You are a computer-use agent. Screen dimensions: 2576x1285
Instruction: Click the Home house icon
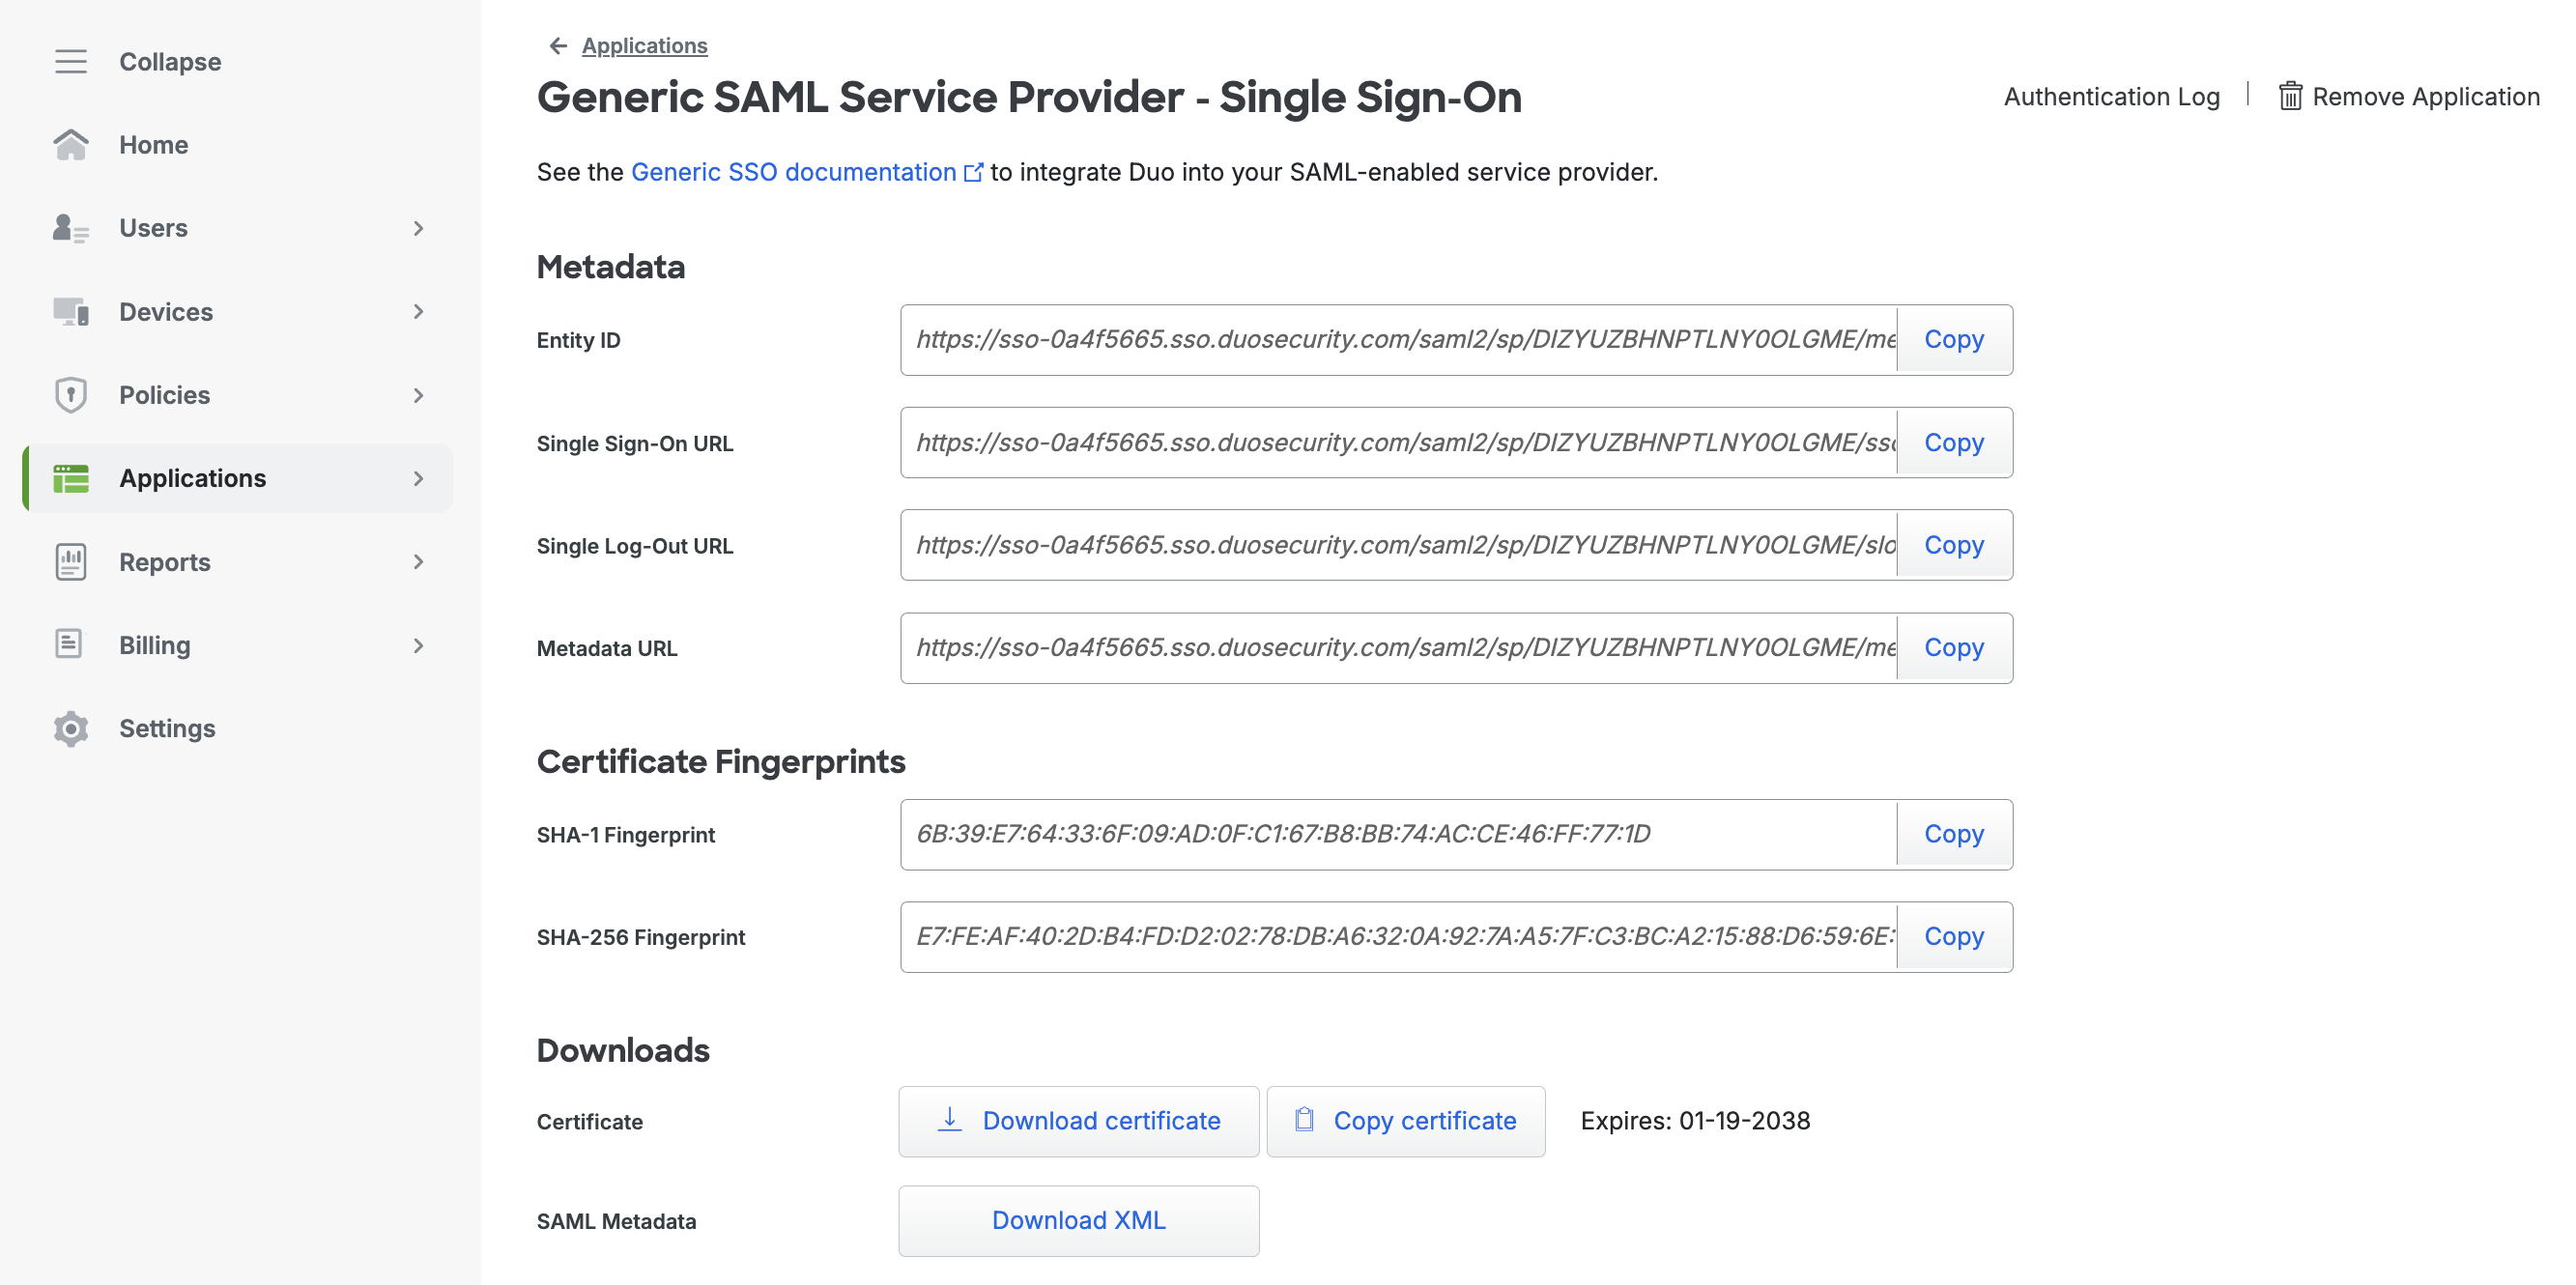pos(70,145)
